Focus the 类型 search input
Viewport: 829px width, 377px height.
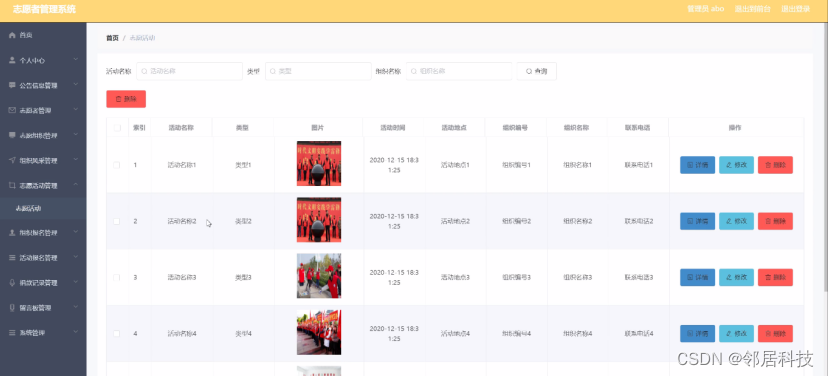318,71
